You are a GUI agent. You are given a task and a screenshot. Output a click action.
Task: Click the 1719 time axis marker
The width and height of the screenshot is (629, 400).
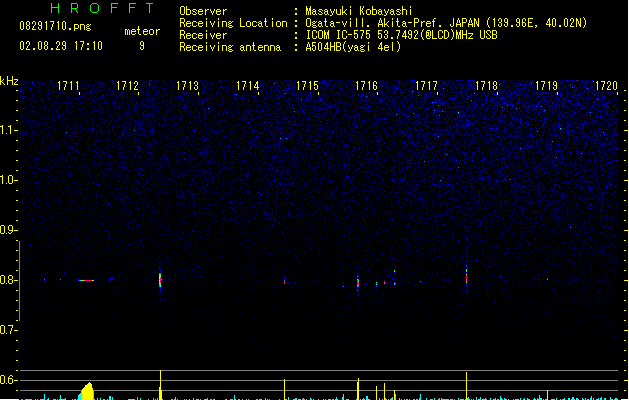(546, 86)
